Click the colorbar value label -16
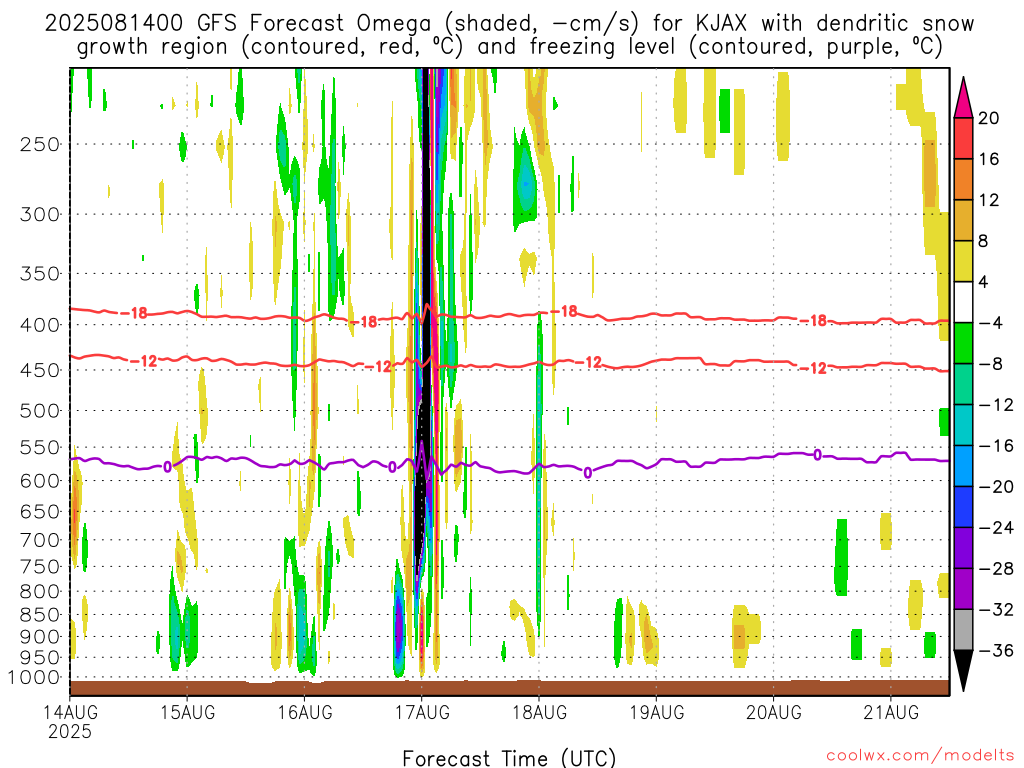Image resolution: width=1024 pixels, height=768 pixels. tap(995, 446)
